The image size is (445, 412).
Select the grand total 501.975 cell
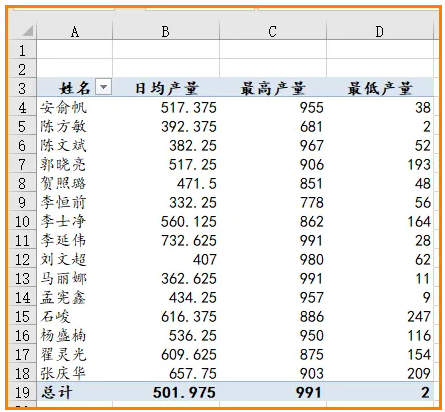[x=166, y=392]
